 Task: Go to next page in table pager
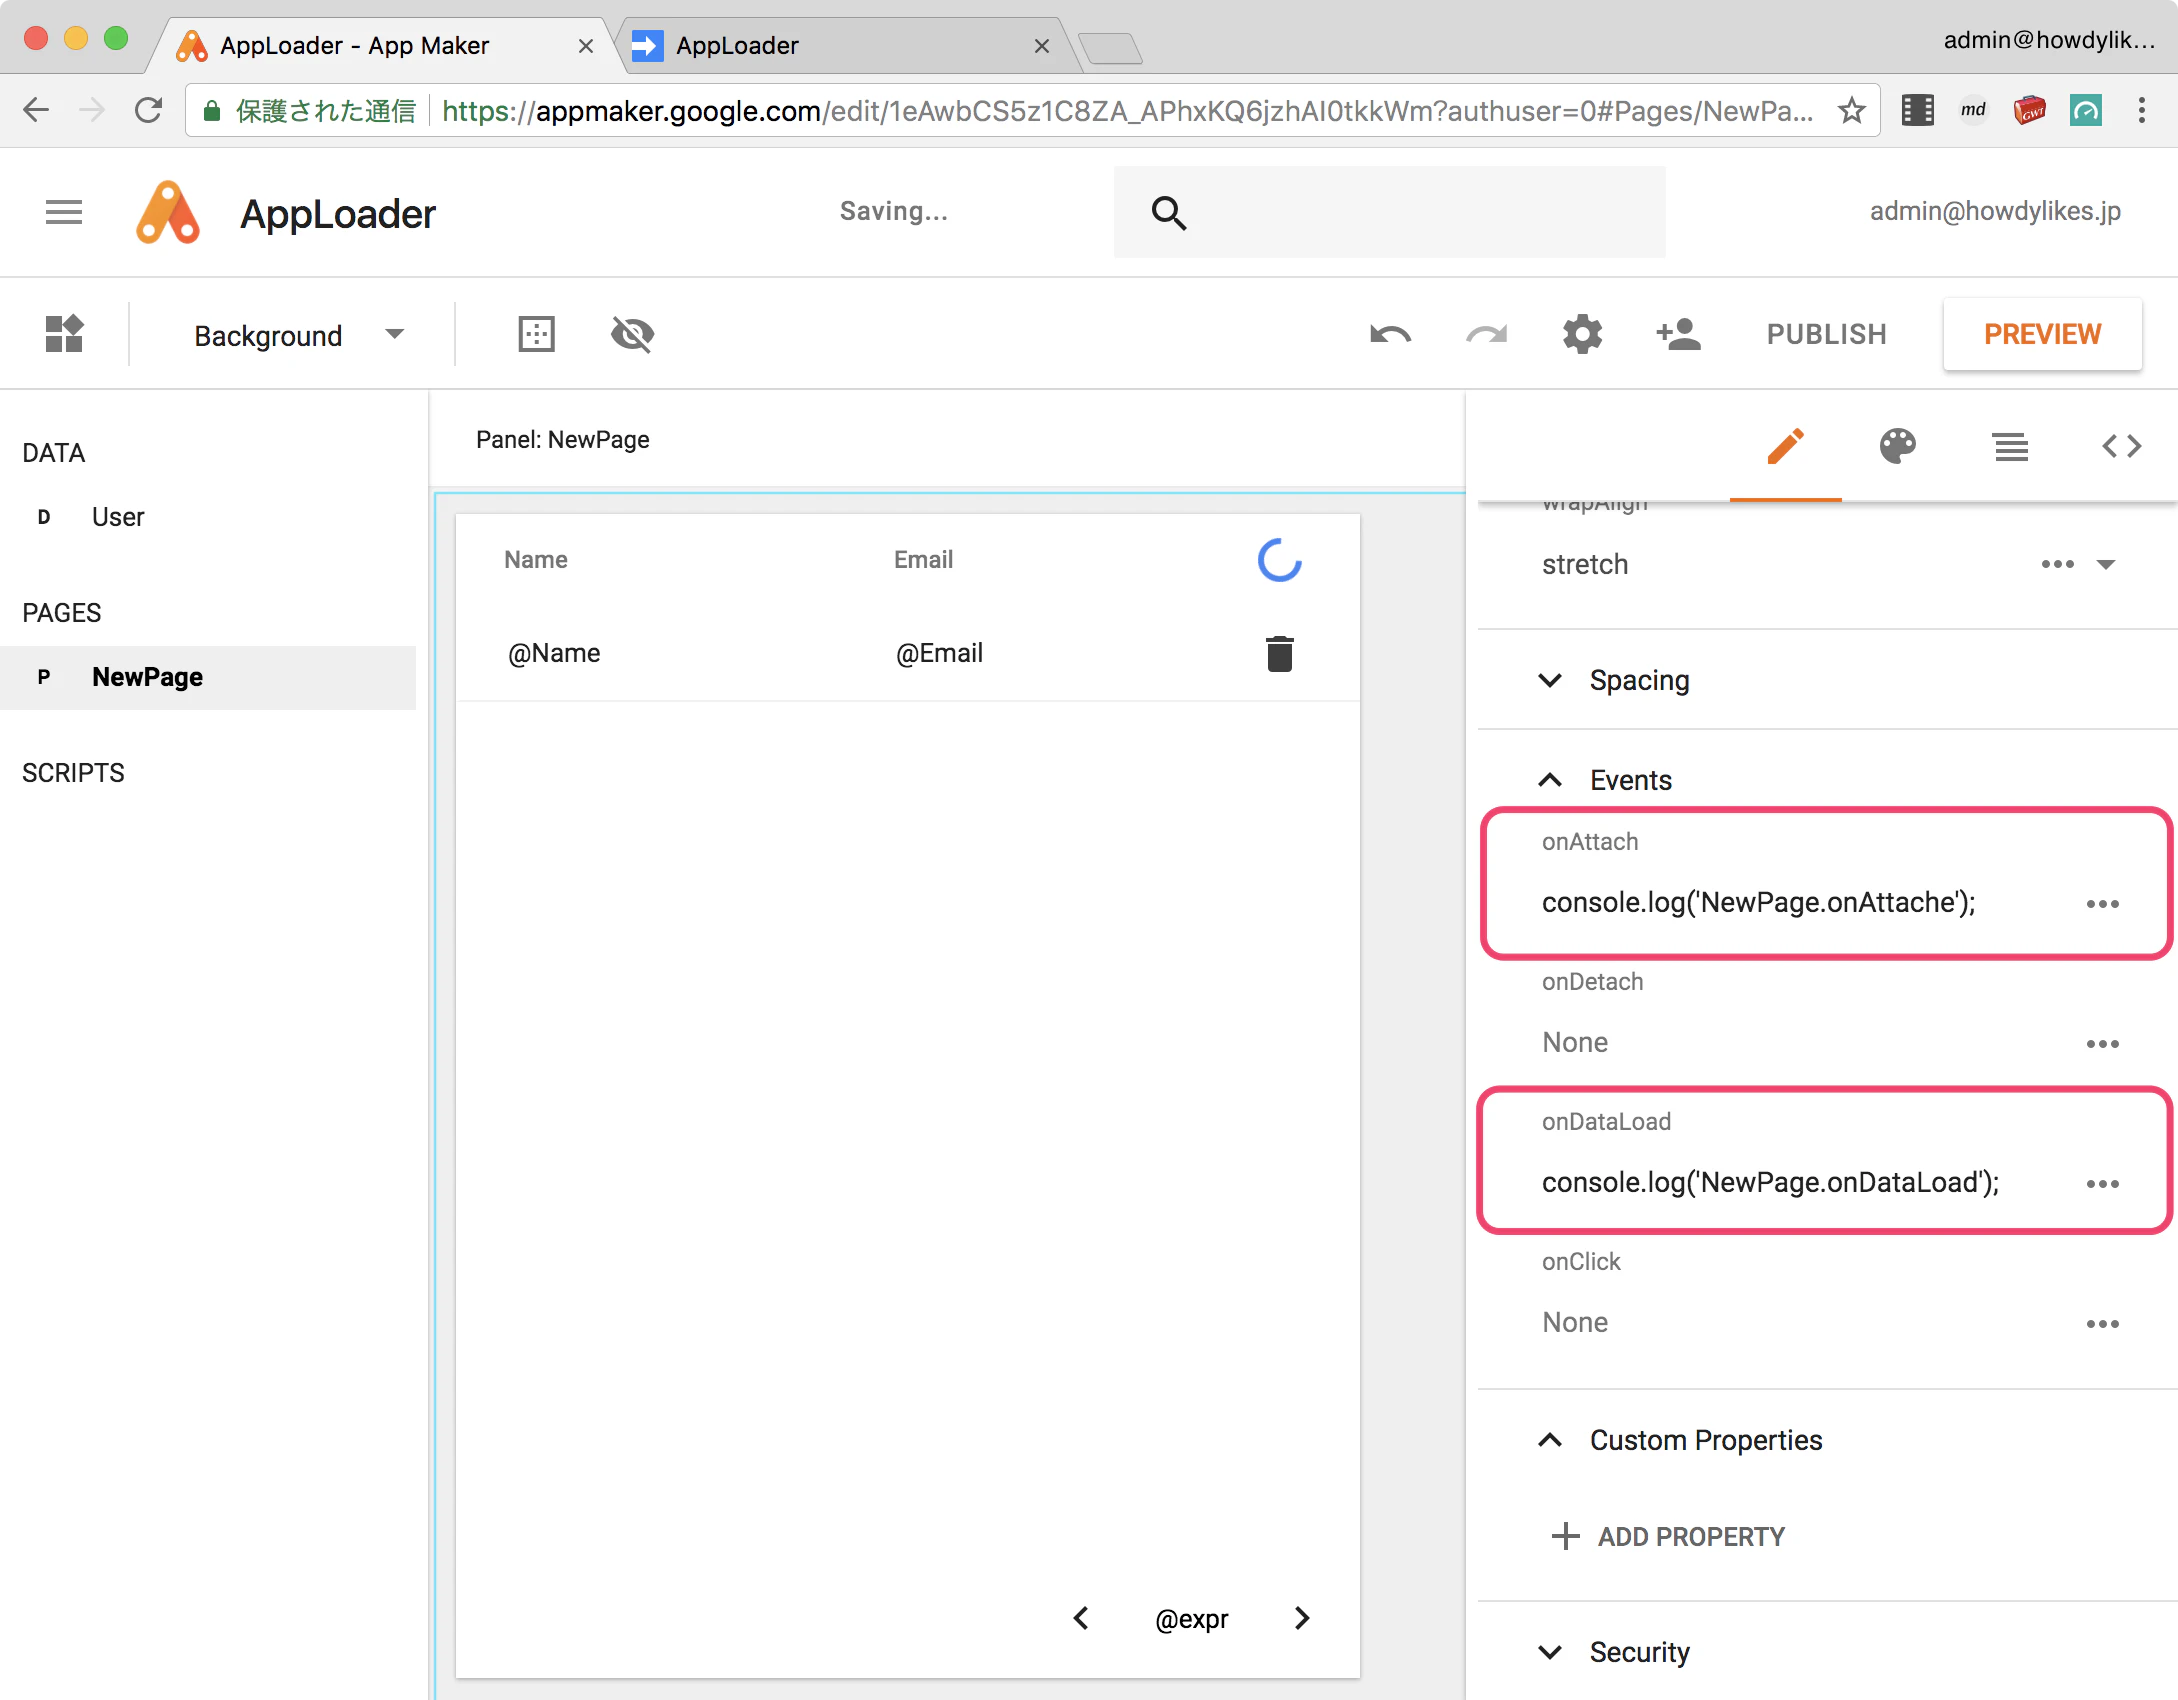pos(1301,1618)
